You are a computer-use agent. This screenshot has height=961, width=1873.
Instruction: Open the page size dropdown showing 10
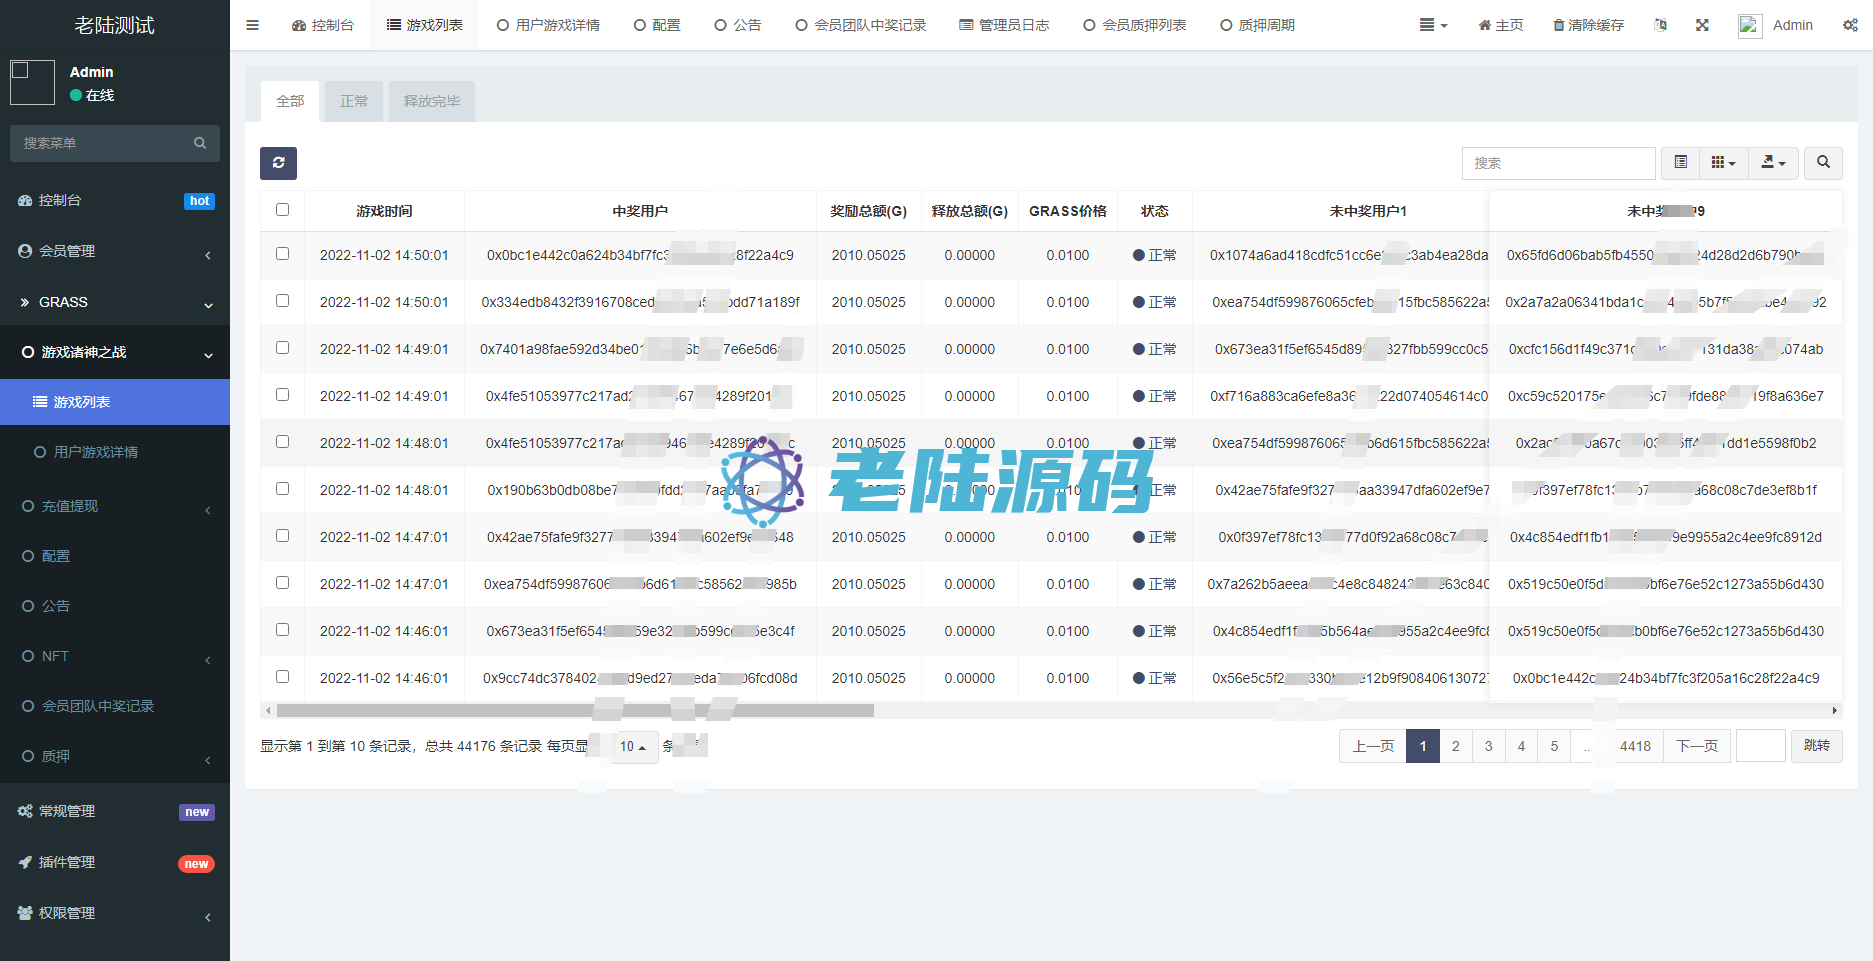[x=632, y=747]
